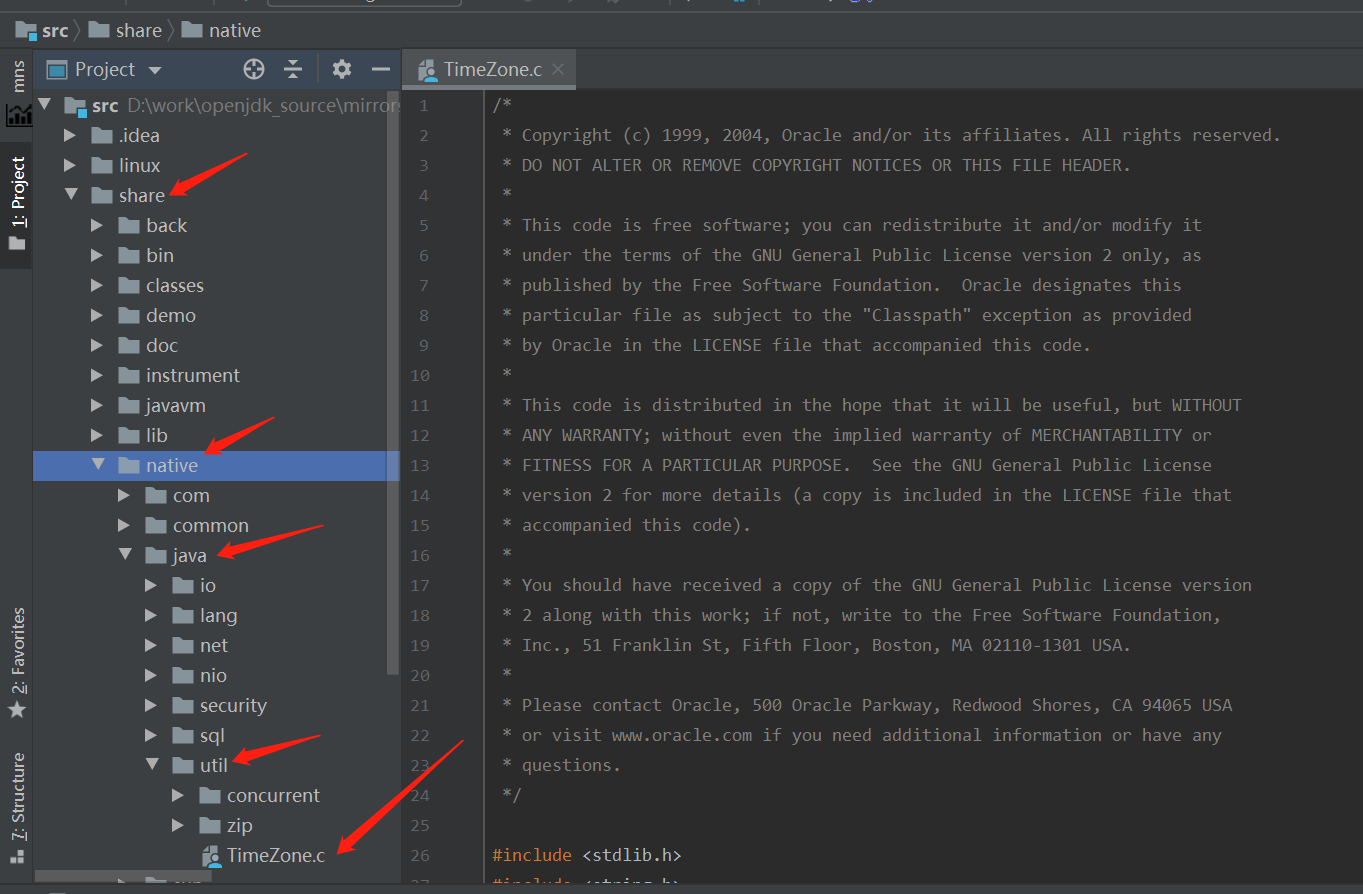The image size is (1363, 894).
Task: Toggle the 2: Favorites tool window
Action: [x=18, y=650]
